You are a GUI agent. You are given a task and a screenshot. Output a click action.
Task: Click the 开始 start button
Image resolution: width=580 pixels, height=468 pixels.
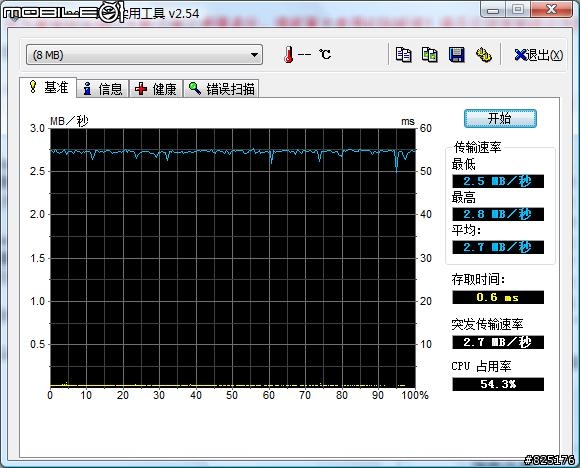[500, 118]
